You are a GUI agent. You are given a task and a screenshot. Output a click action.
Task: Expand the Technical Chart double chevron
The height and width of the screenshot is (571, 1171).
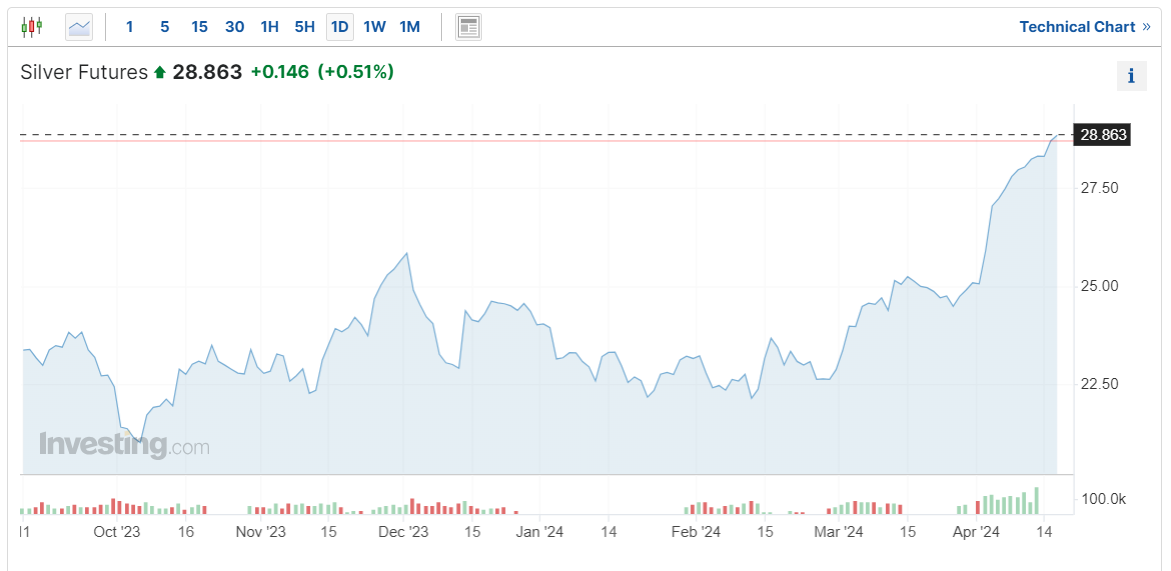click(x=1146, y=27)
